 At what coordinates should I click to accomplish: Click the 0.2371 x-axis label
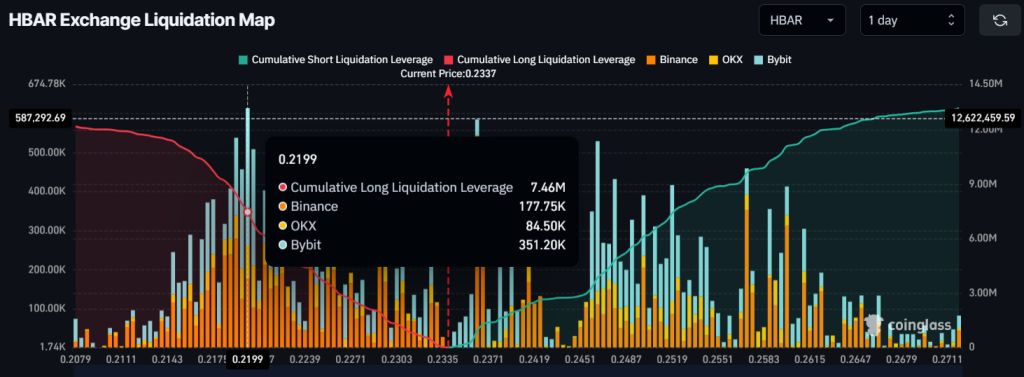point(489,359)
